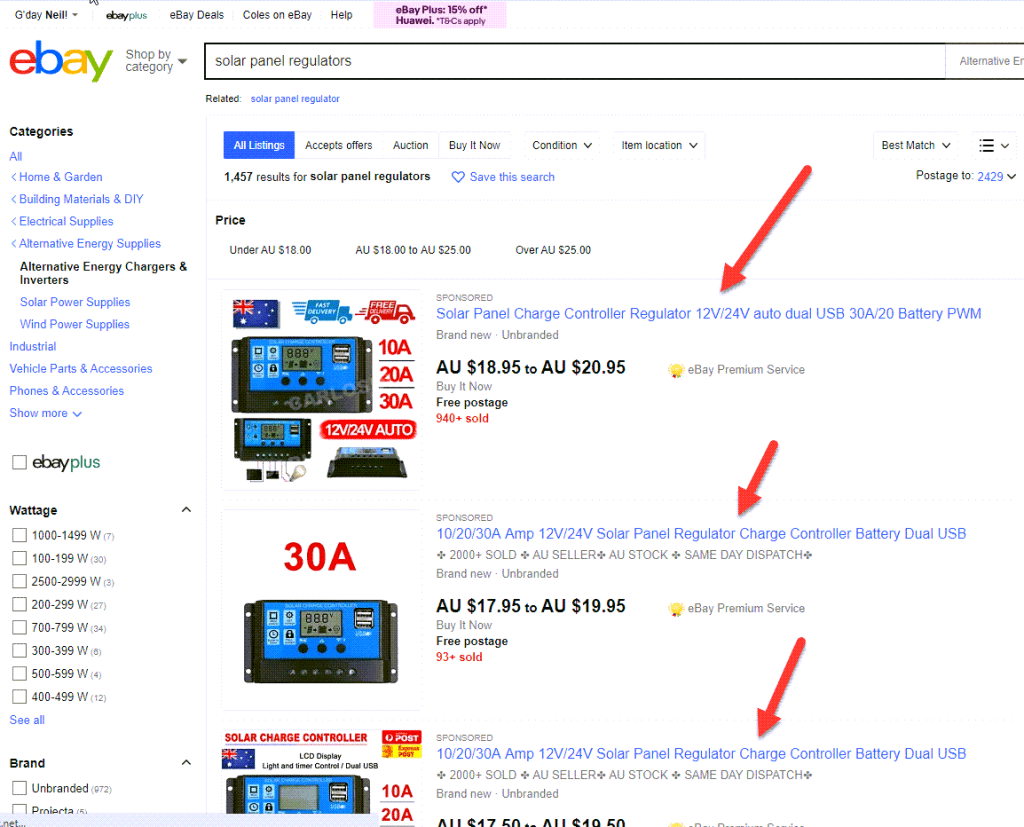Click the ebayplus logo in top bar
1024x827 pixels.
127,15
